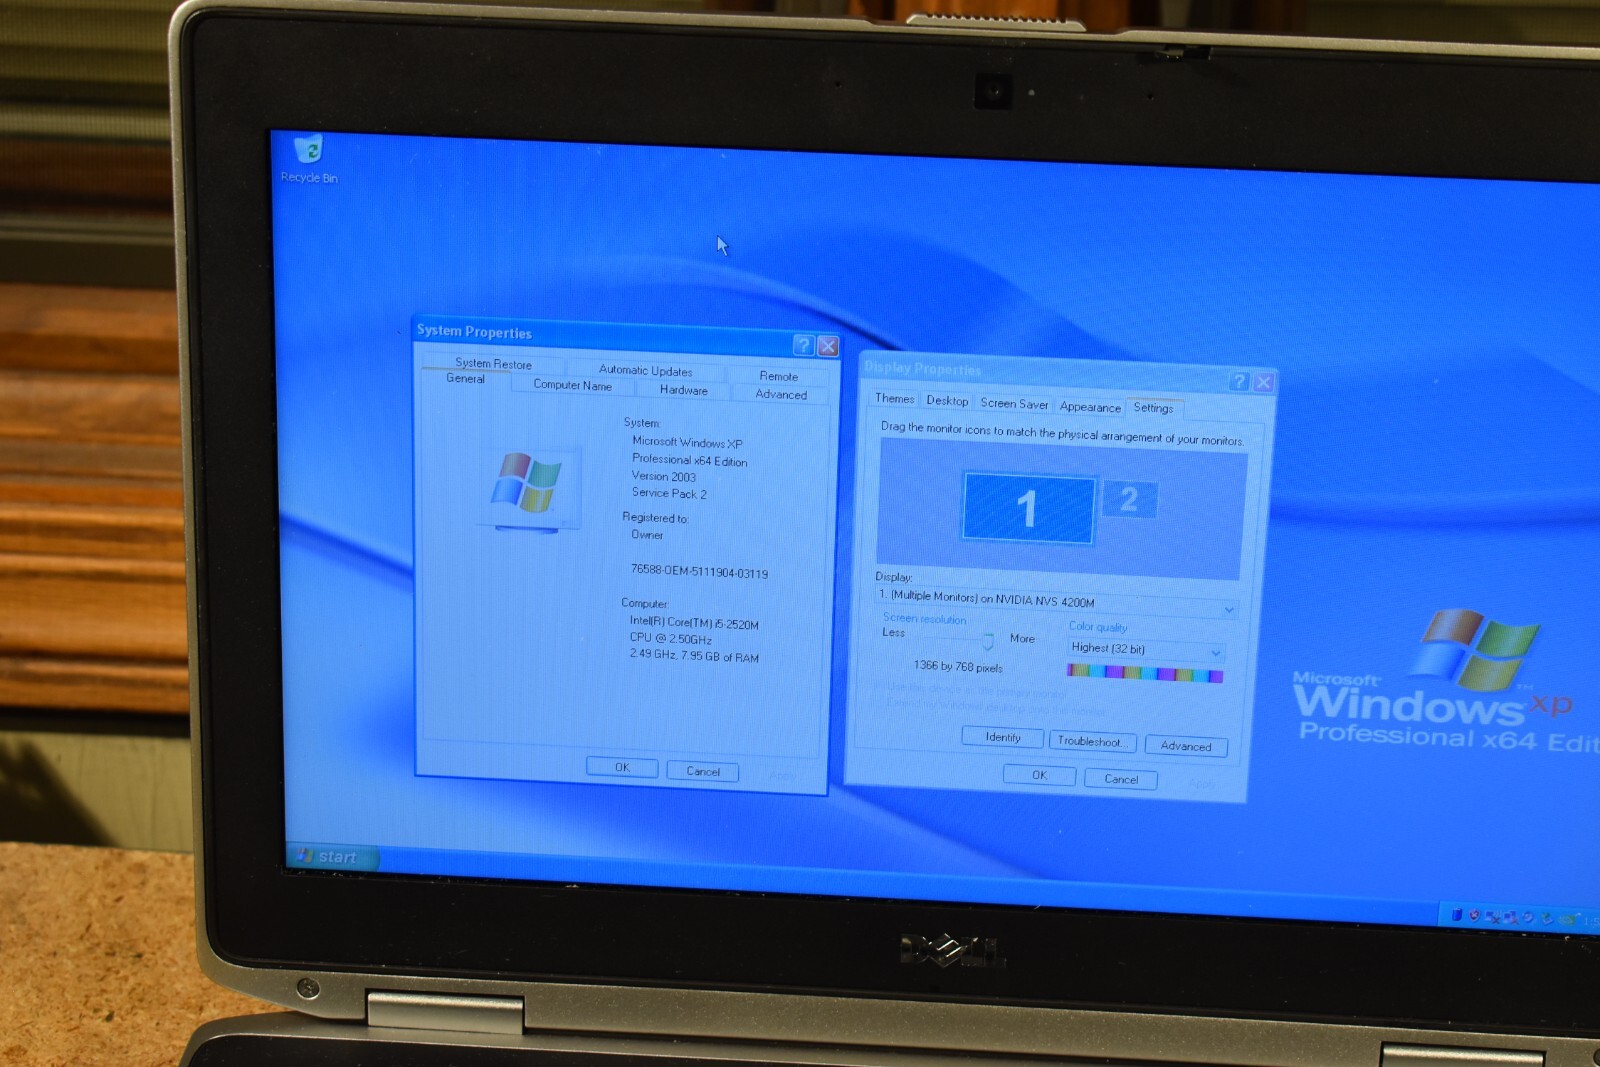This screenshot has height=1067, width=1600.
Task: Switch to the Remote tab
Action: pyautogui.click(x=778, y=376)
